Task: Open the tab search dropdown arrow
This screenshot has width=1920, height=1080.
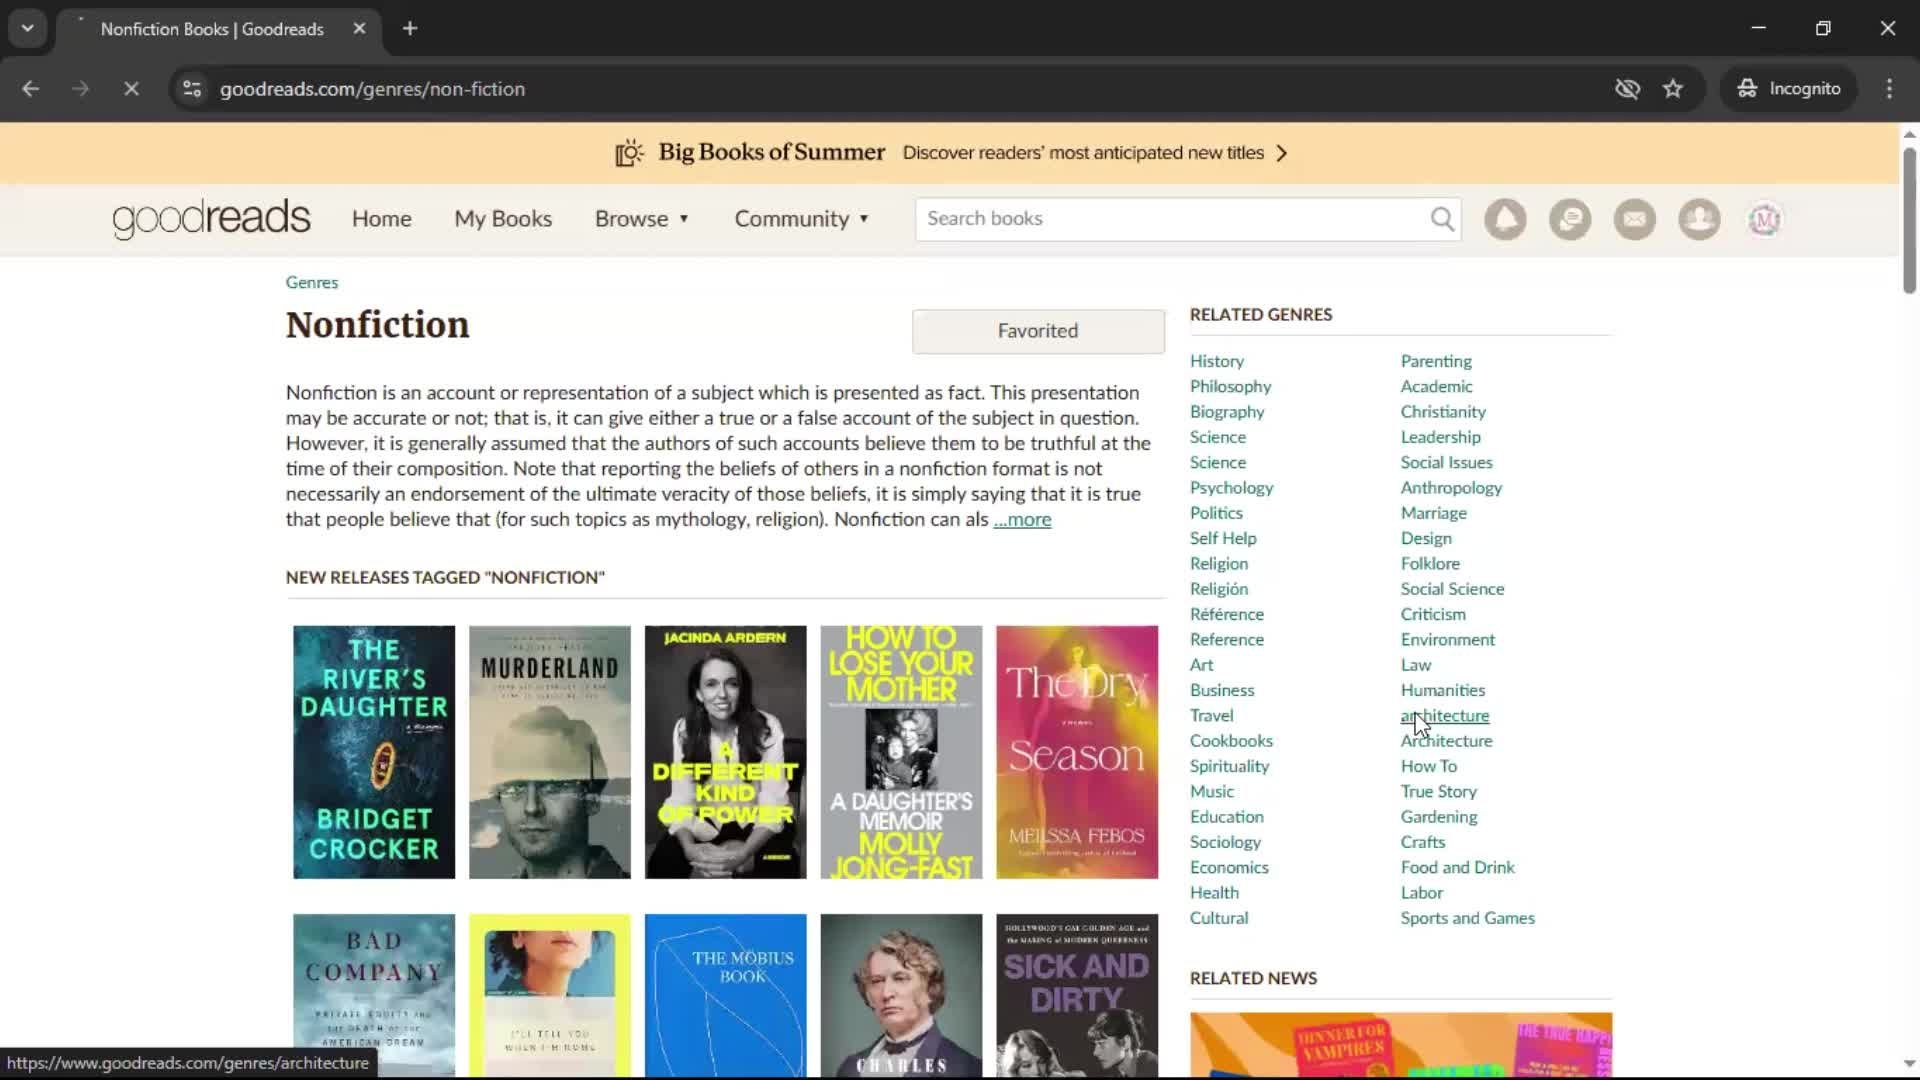Action: point(28,29)
